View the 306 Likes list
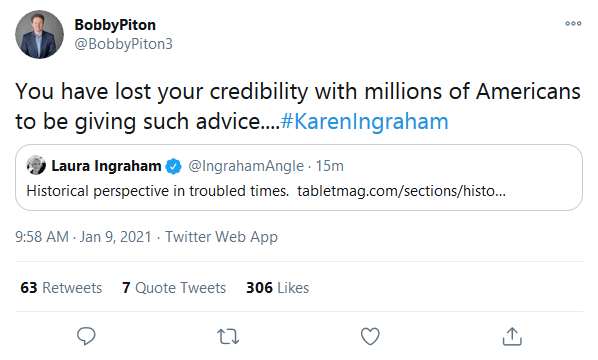This screenshot has width=598, height=360. (277, 288)
